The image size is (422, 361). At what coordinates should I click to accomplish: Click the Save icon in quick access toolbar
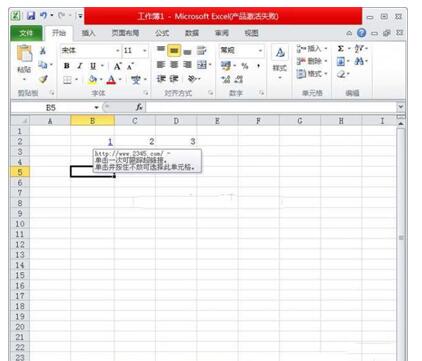(31, 16)
